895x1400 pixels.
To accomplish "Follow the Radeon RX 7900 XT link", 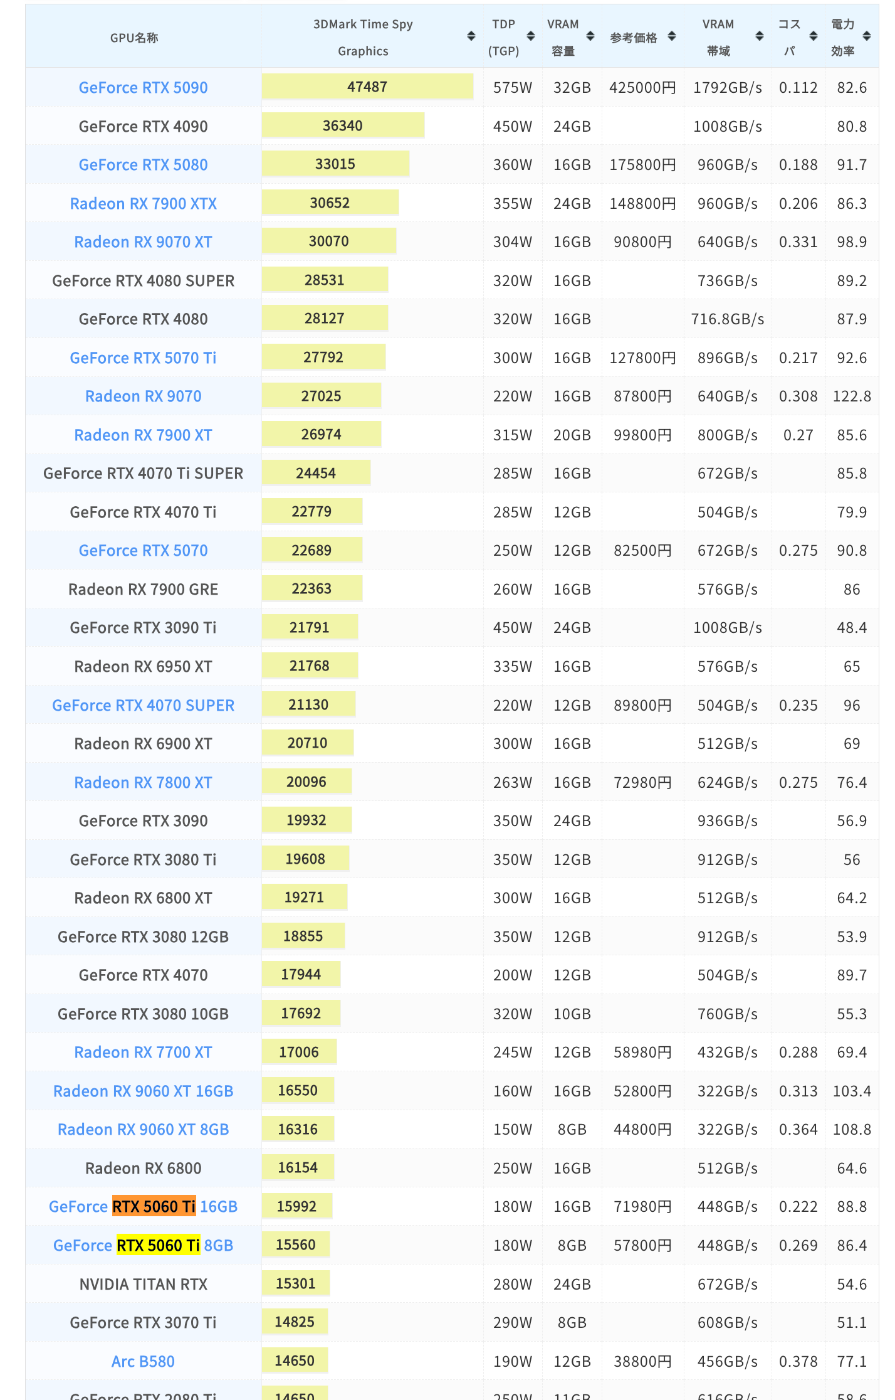I will point(143,435).
